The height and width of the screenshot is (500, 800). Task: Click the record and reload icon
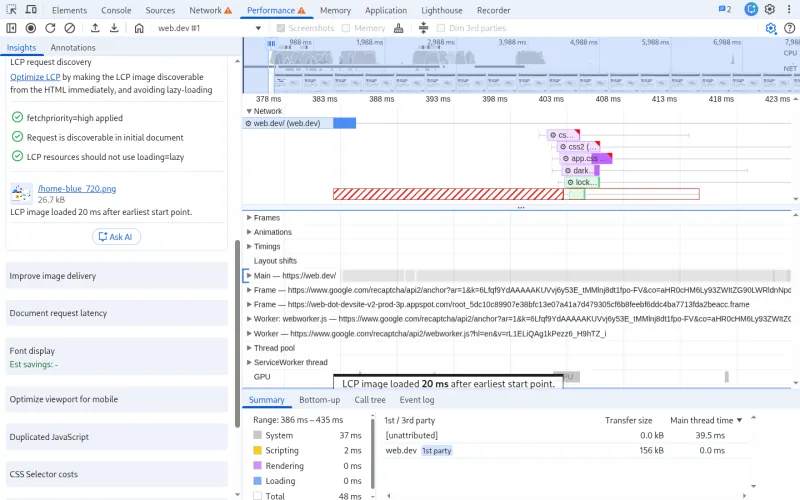[50, 28]
